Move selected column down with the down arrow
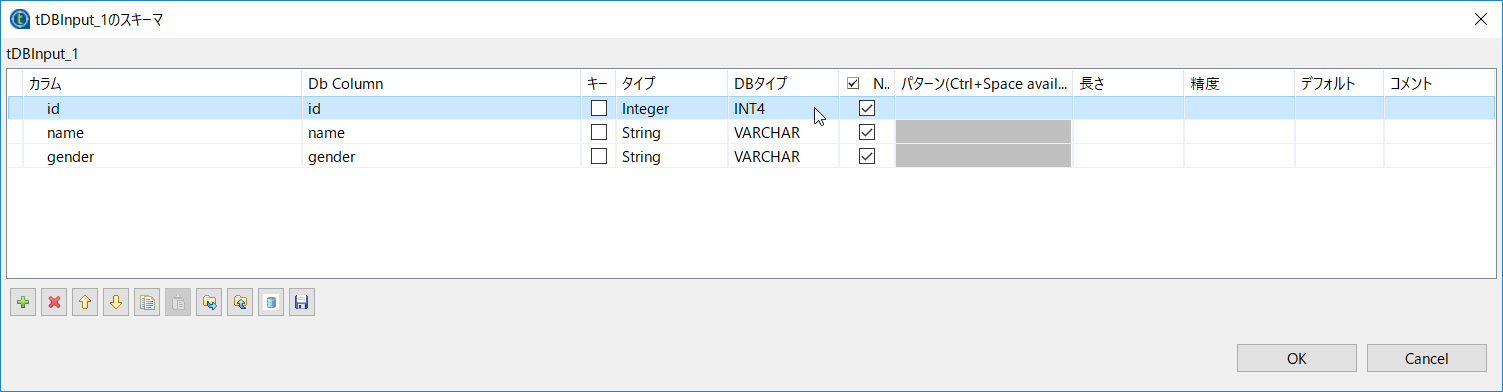This screenshot has height=392, width=1503. [116, 302]
